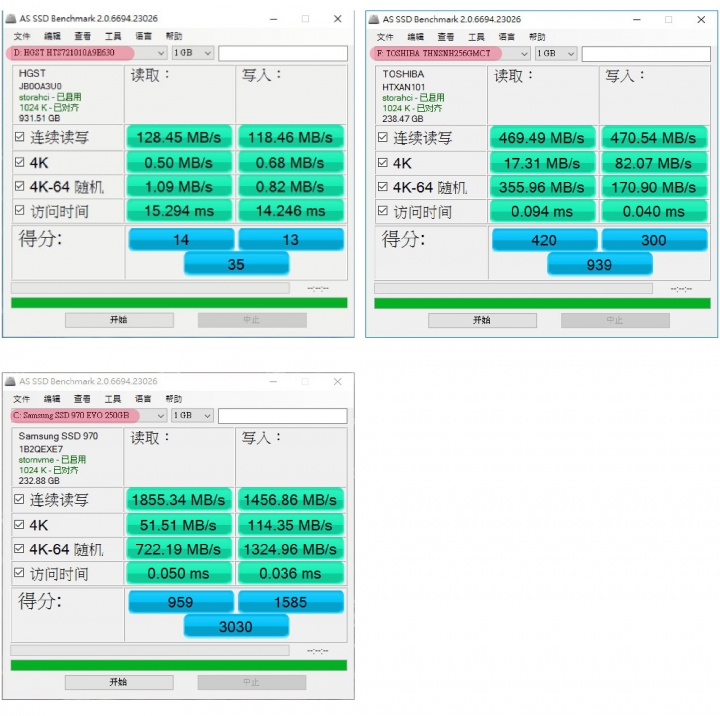Screen dimensions: 720x716
Task: Close the TOSHIBA benchmark window
Action: tap(701, 19)
